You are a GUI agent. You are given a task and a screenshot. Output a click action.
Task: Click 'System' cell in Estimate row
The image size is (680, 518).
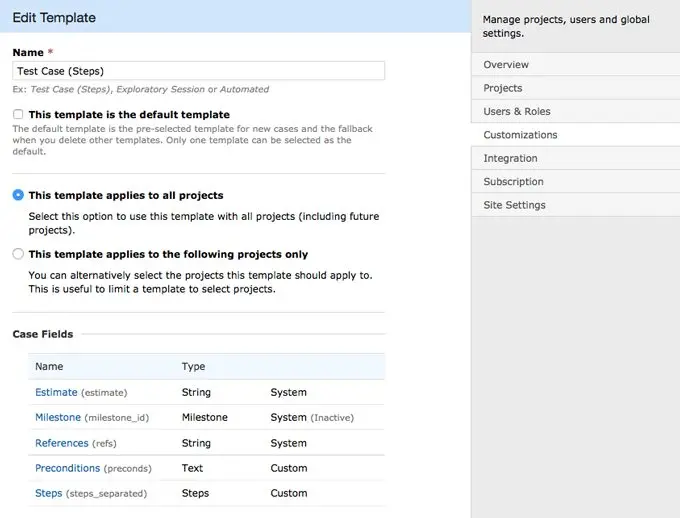[x=288, y=392]
